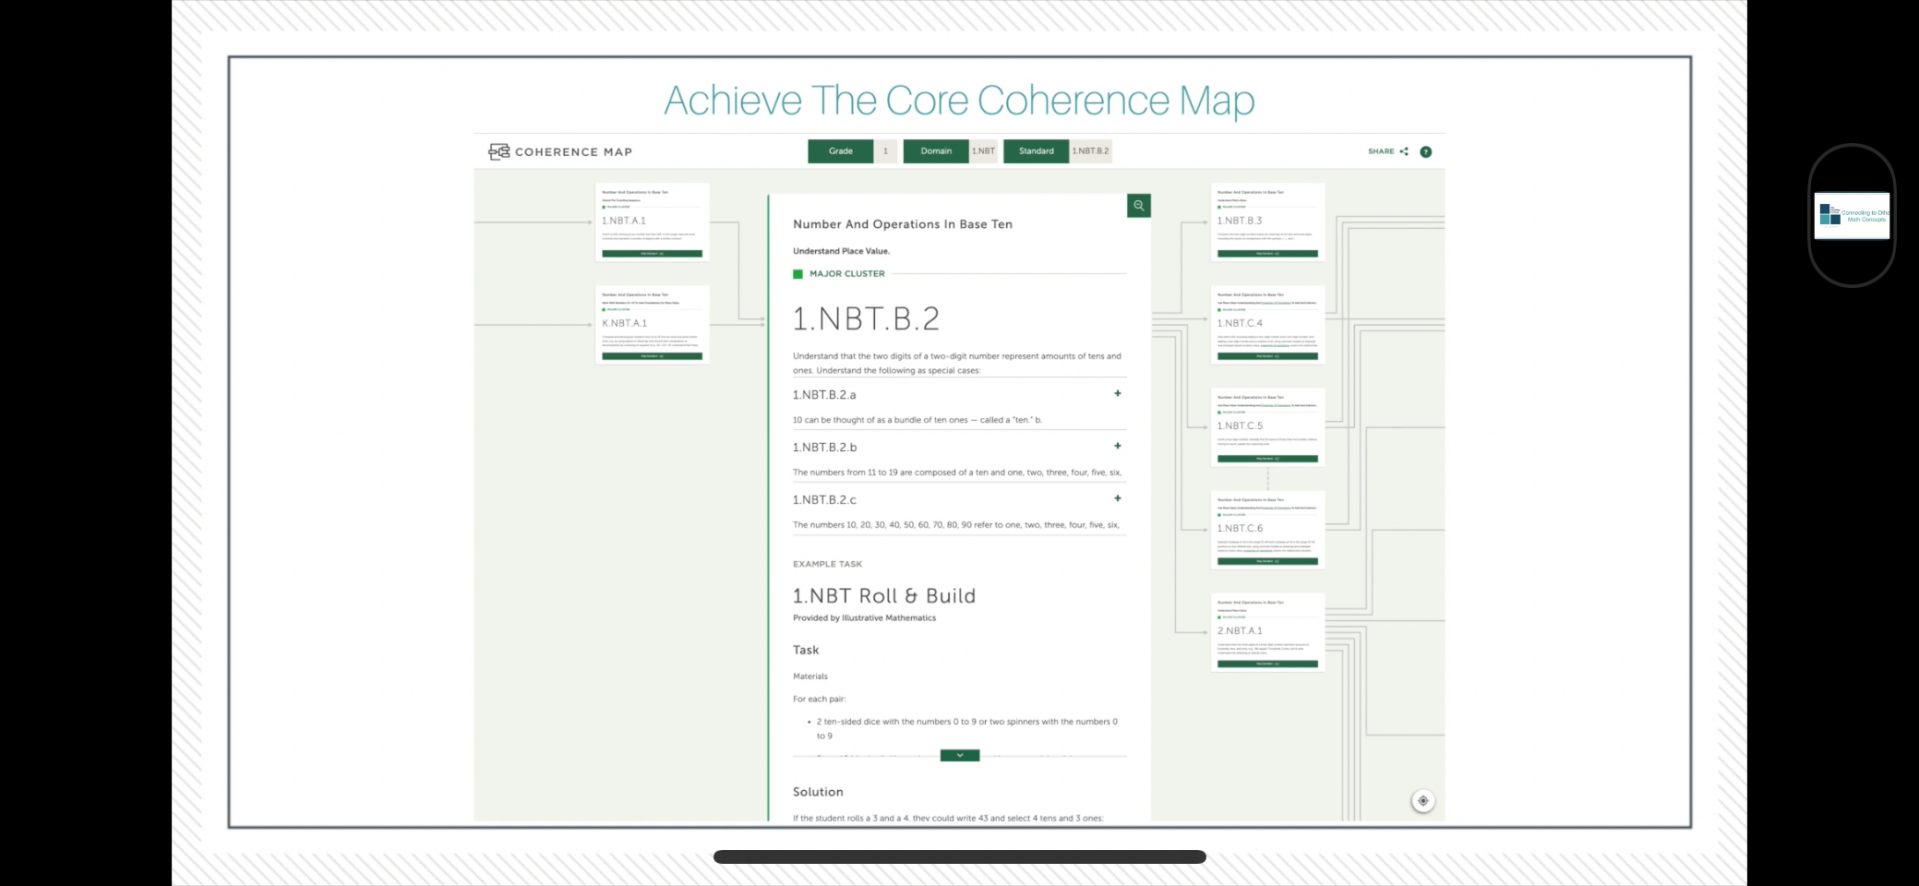This screenshot has width=1919, height=886.
Task: Click the bottom home indicator bar
Action: 960,857
